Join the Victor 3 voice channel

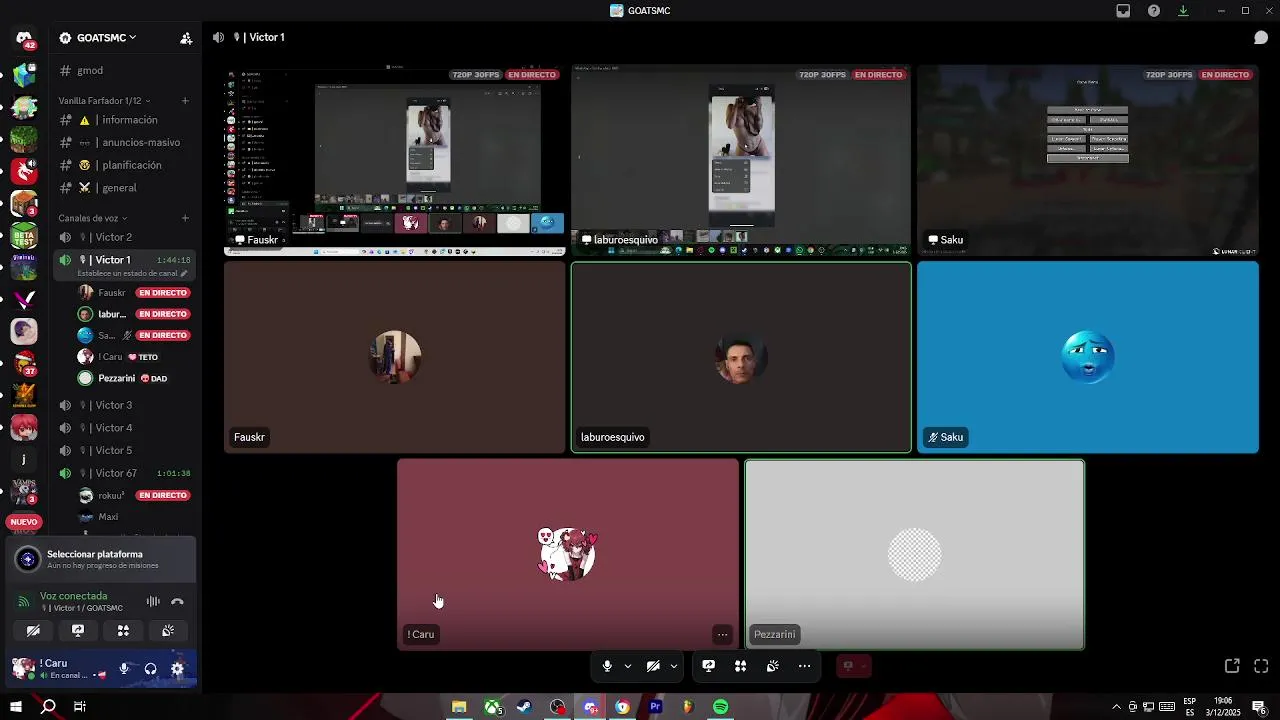tap(125, 405)
